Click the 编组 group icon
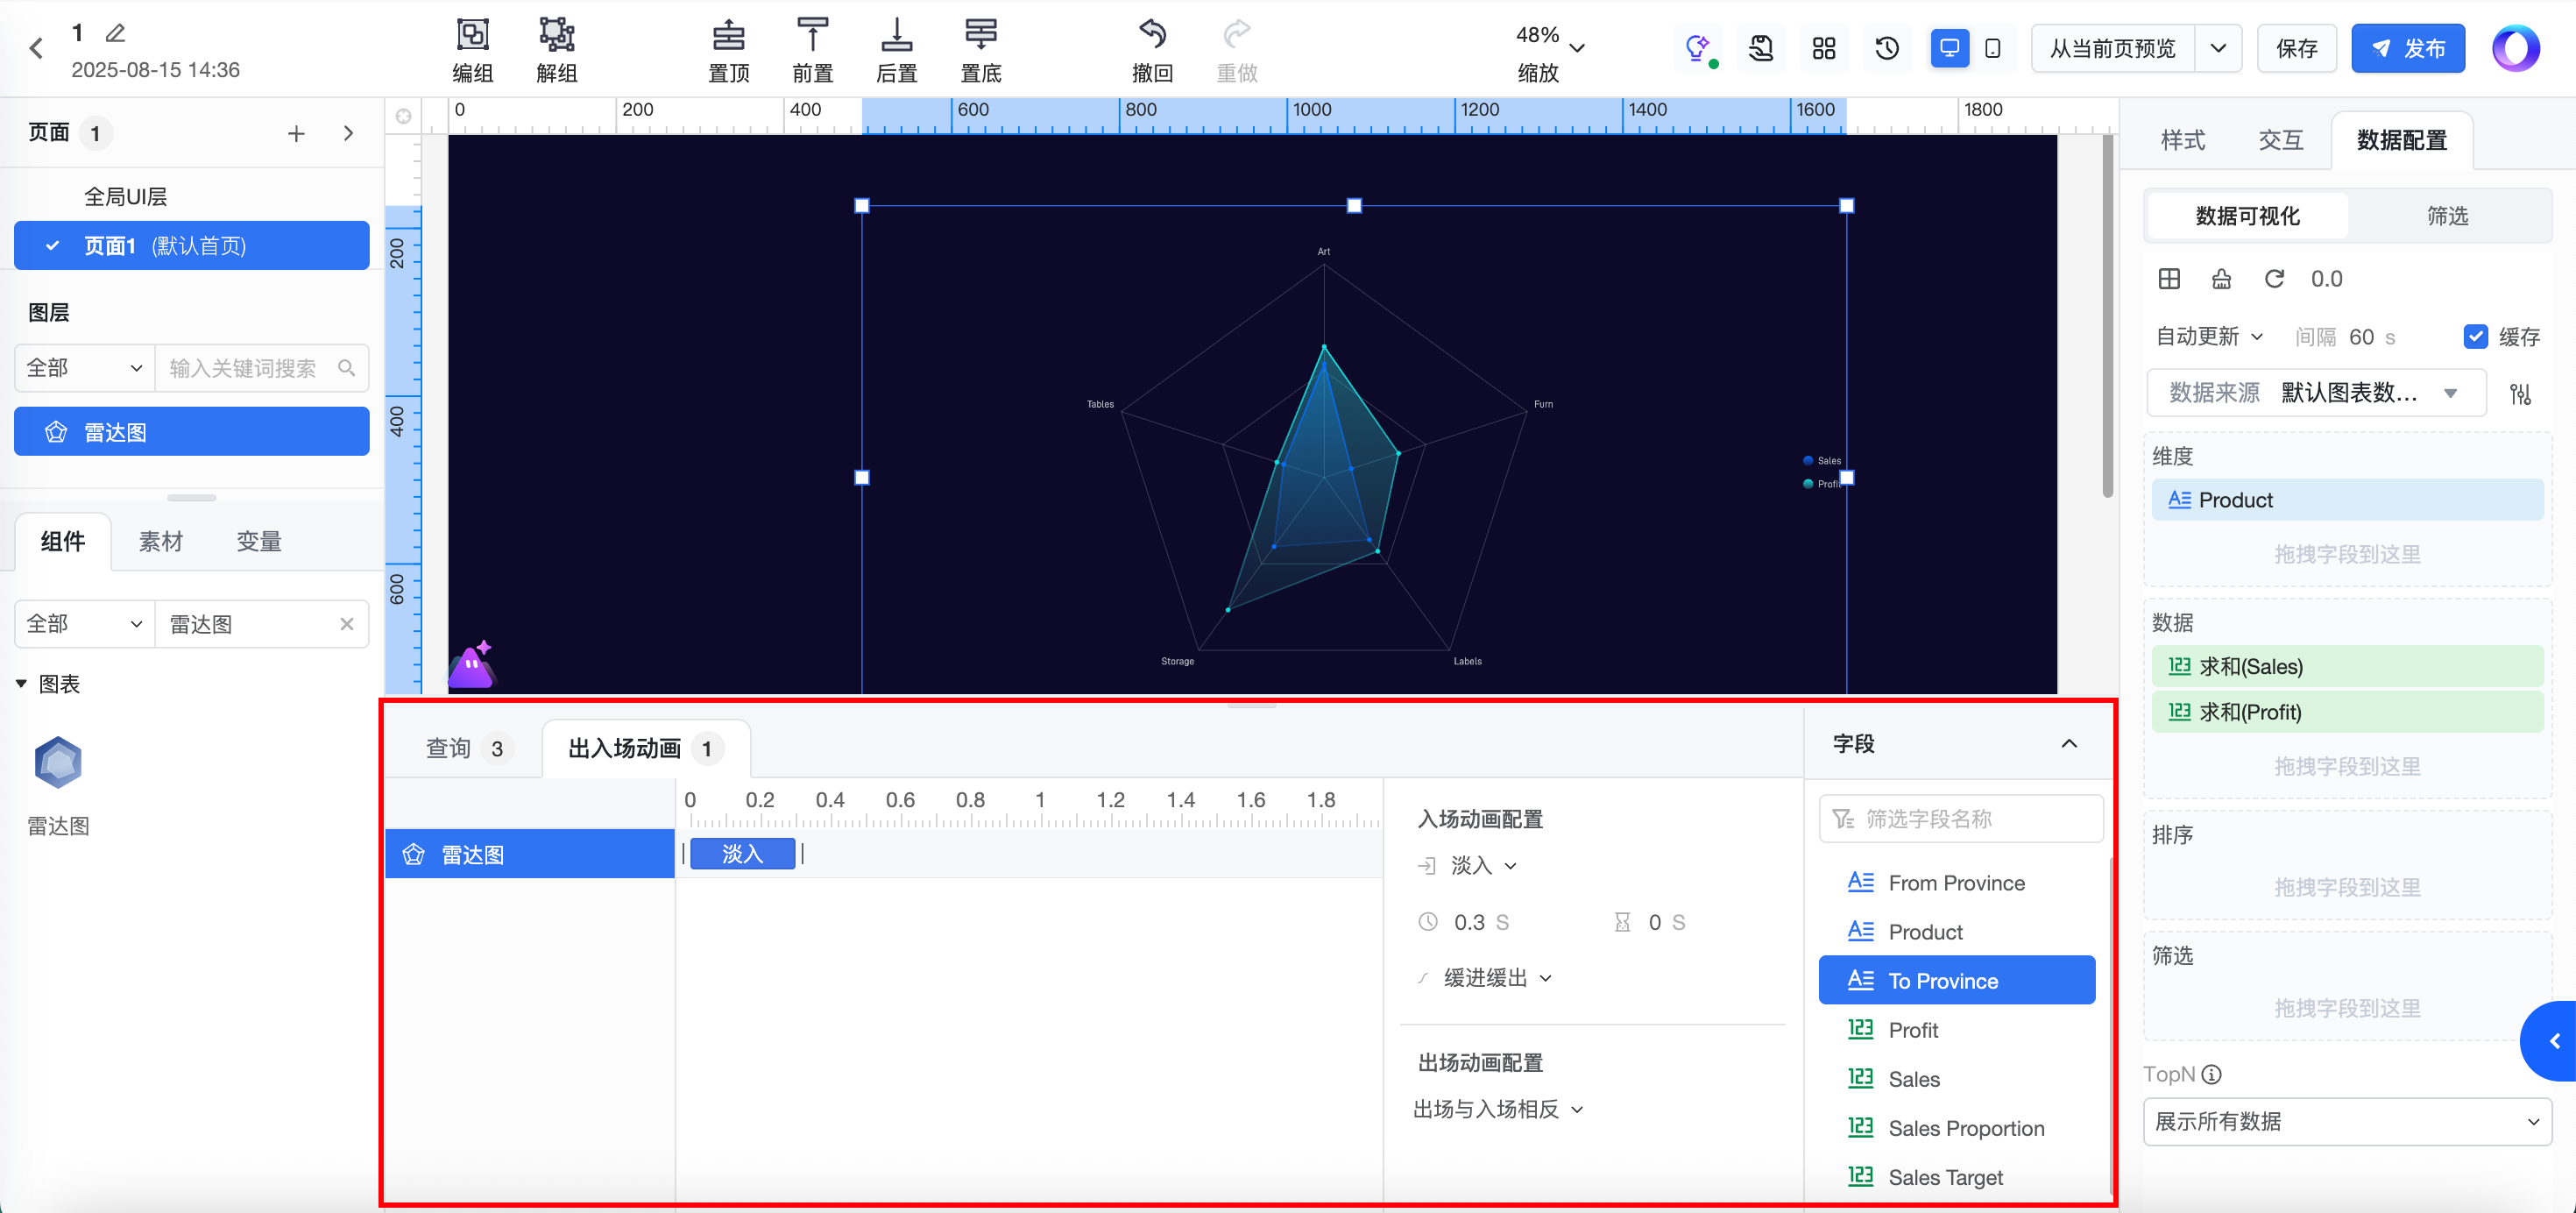2576x1213 pixels. tap(472, 35)
